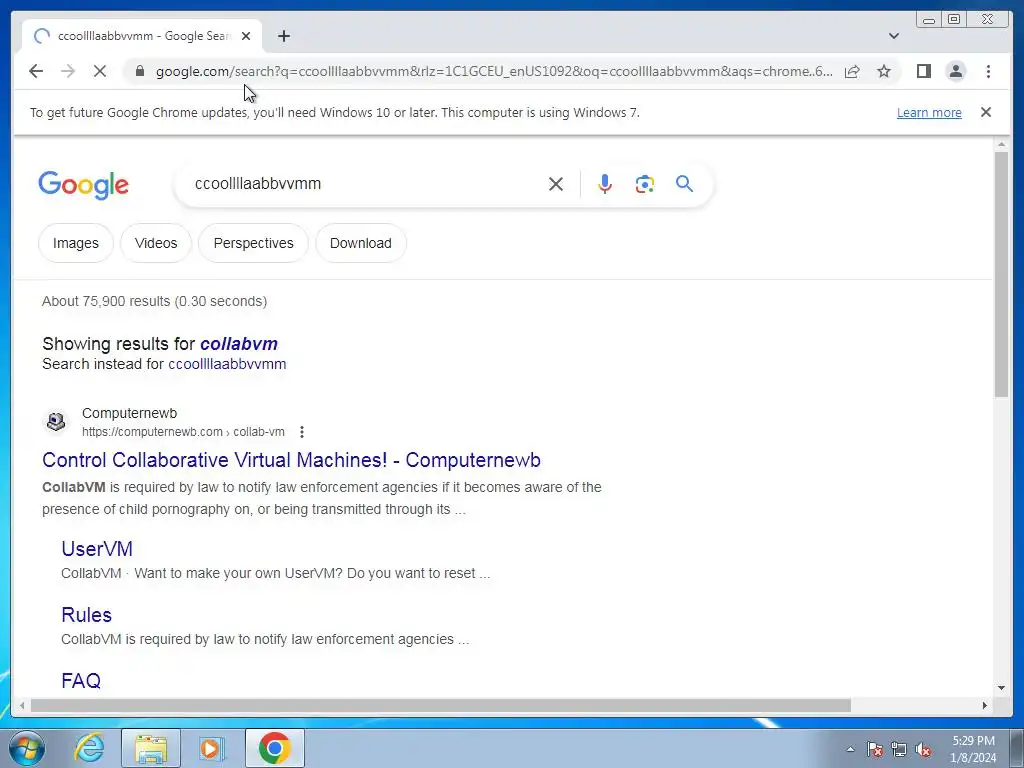
Task: Launch Internet Explorer from taskbar
Action: (x=89, y=748)
